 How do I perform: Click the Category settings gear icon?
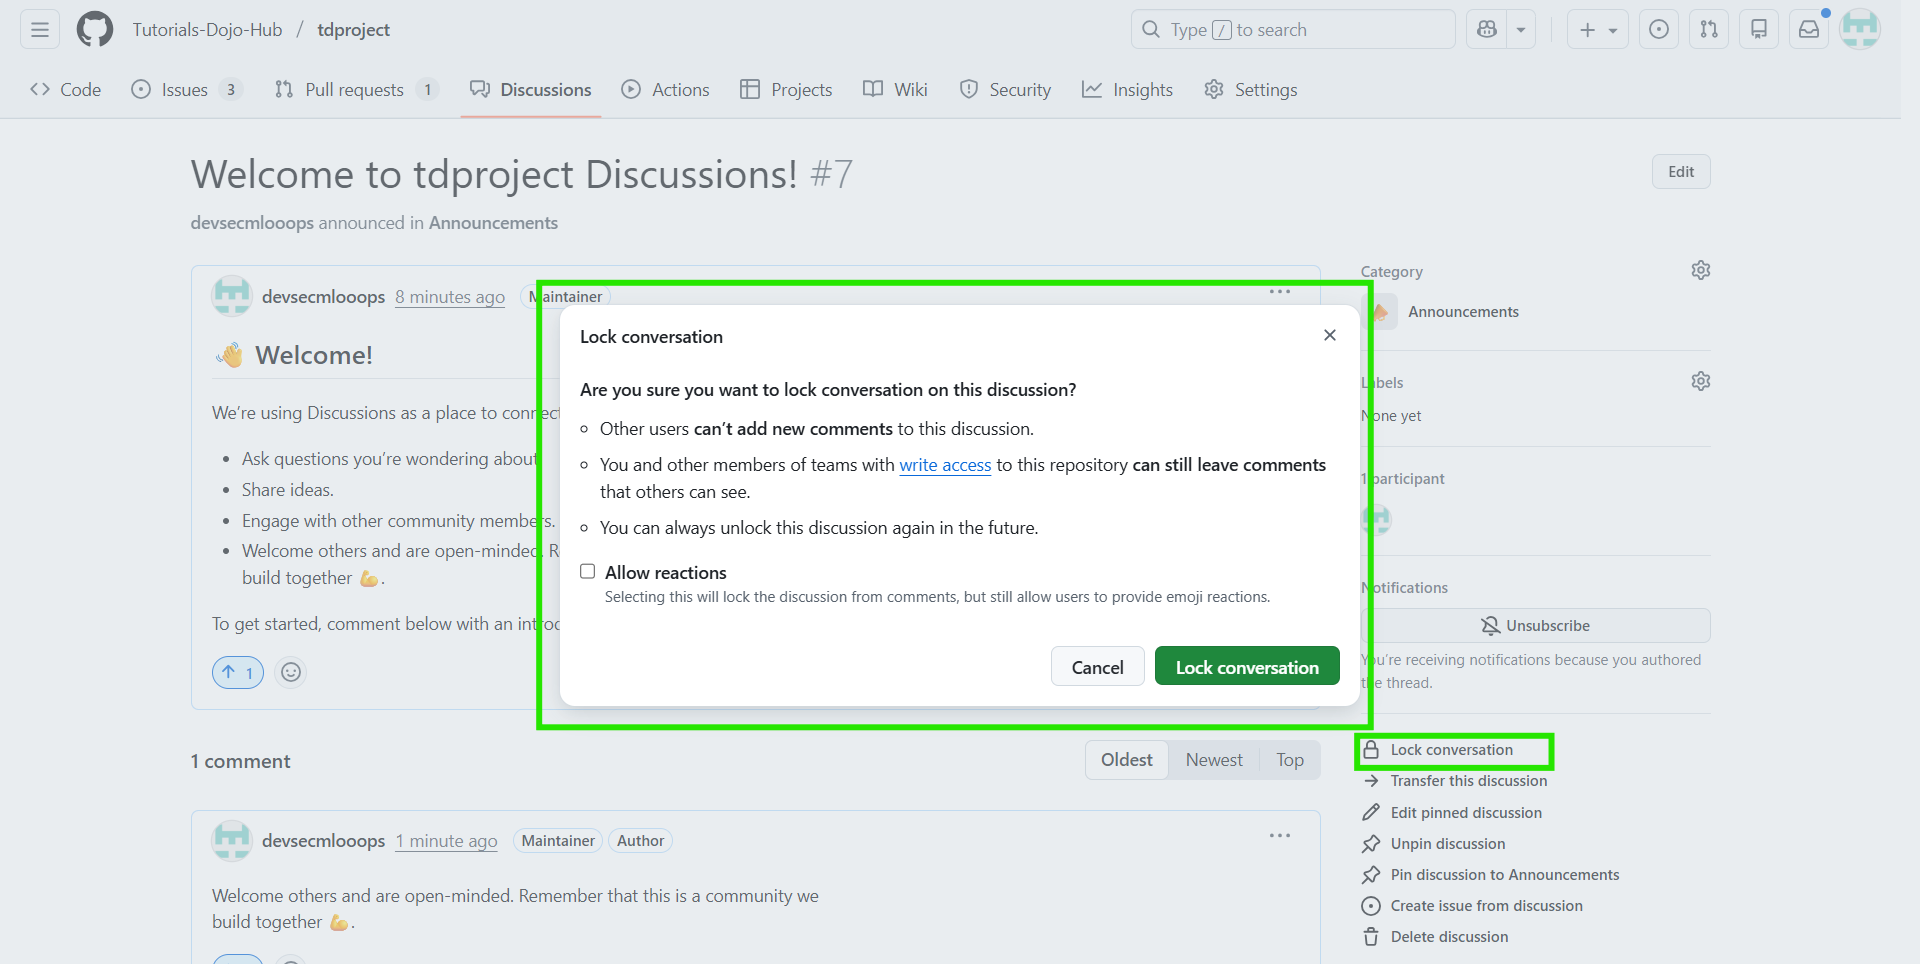pyautogui.click(x=1700, y=270)
